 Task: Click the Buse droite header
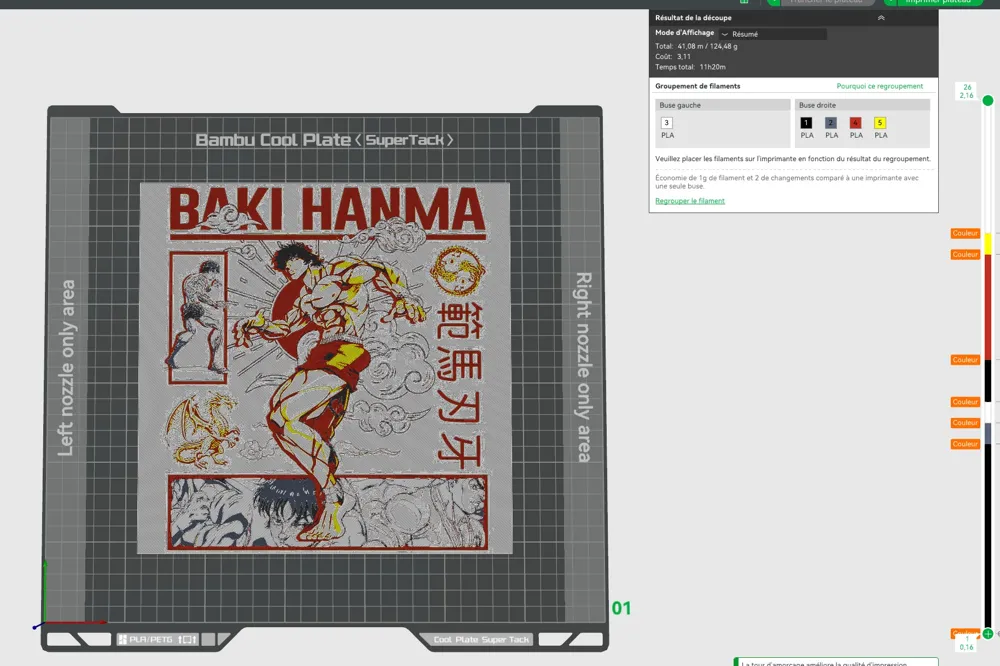click(x=862, y=105)
